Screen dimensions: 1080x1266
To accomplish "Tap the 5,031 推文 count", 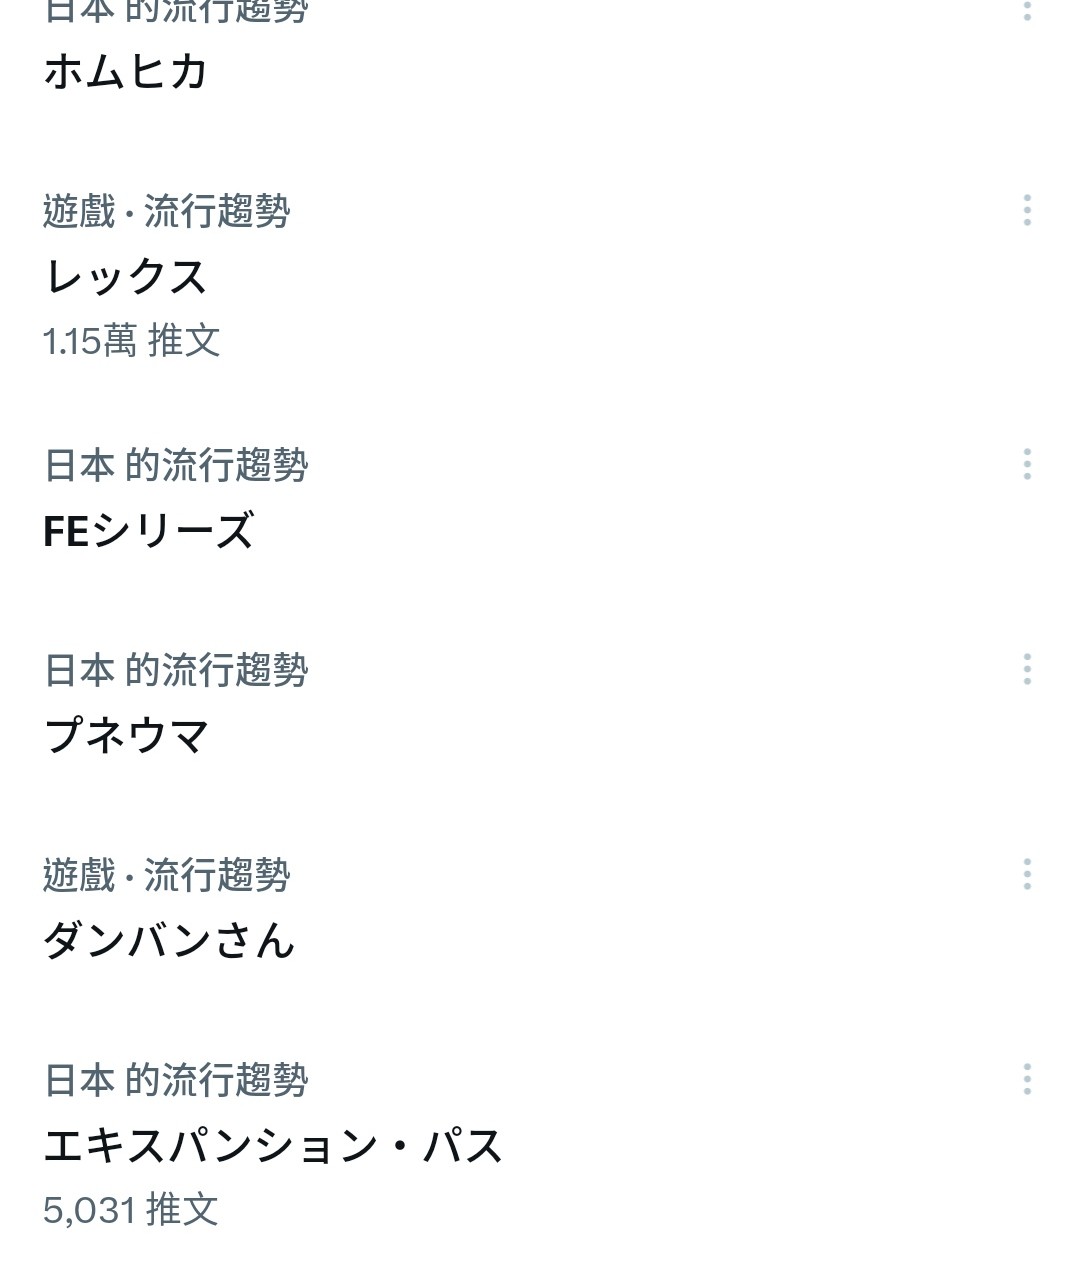I will click(x=130, y=1210).
